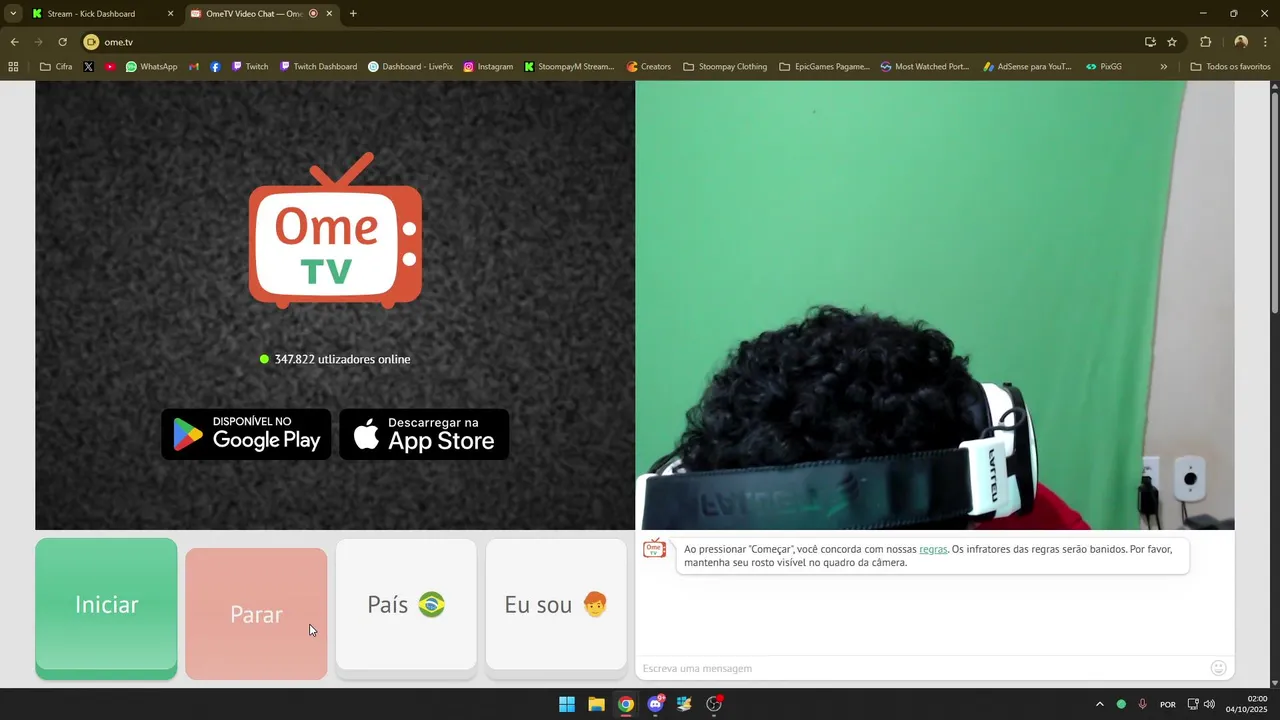Screen dimensions: 1280x720
Task: Go back to the previous page
Action: [14, 42]
